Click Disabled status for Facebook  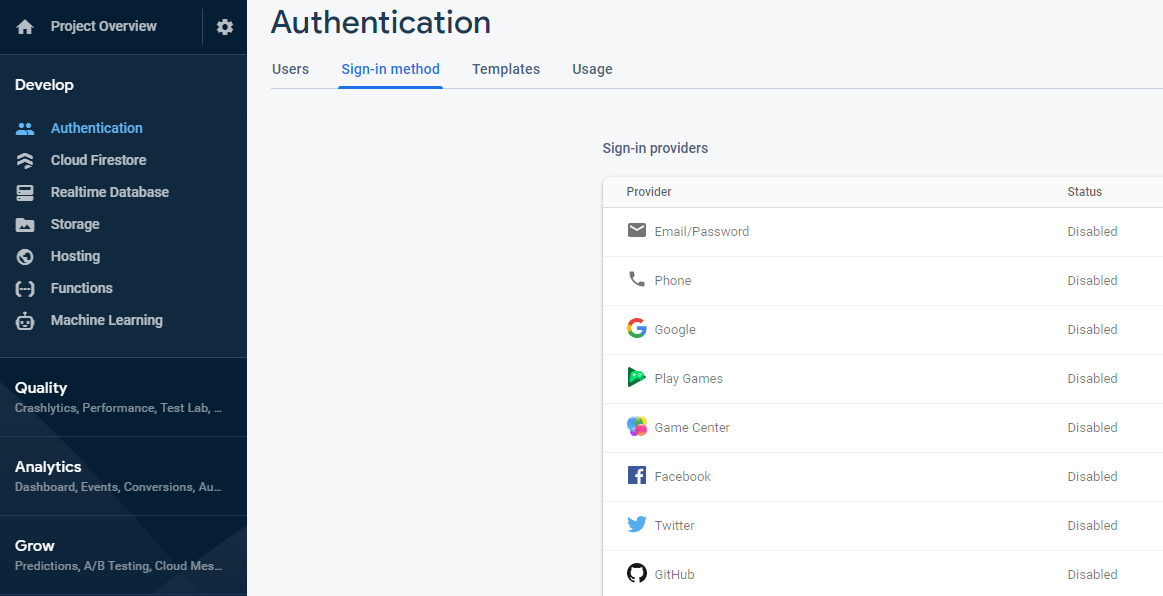(x=1092, y=476)
